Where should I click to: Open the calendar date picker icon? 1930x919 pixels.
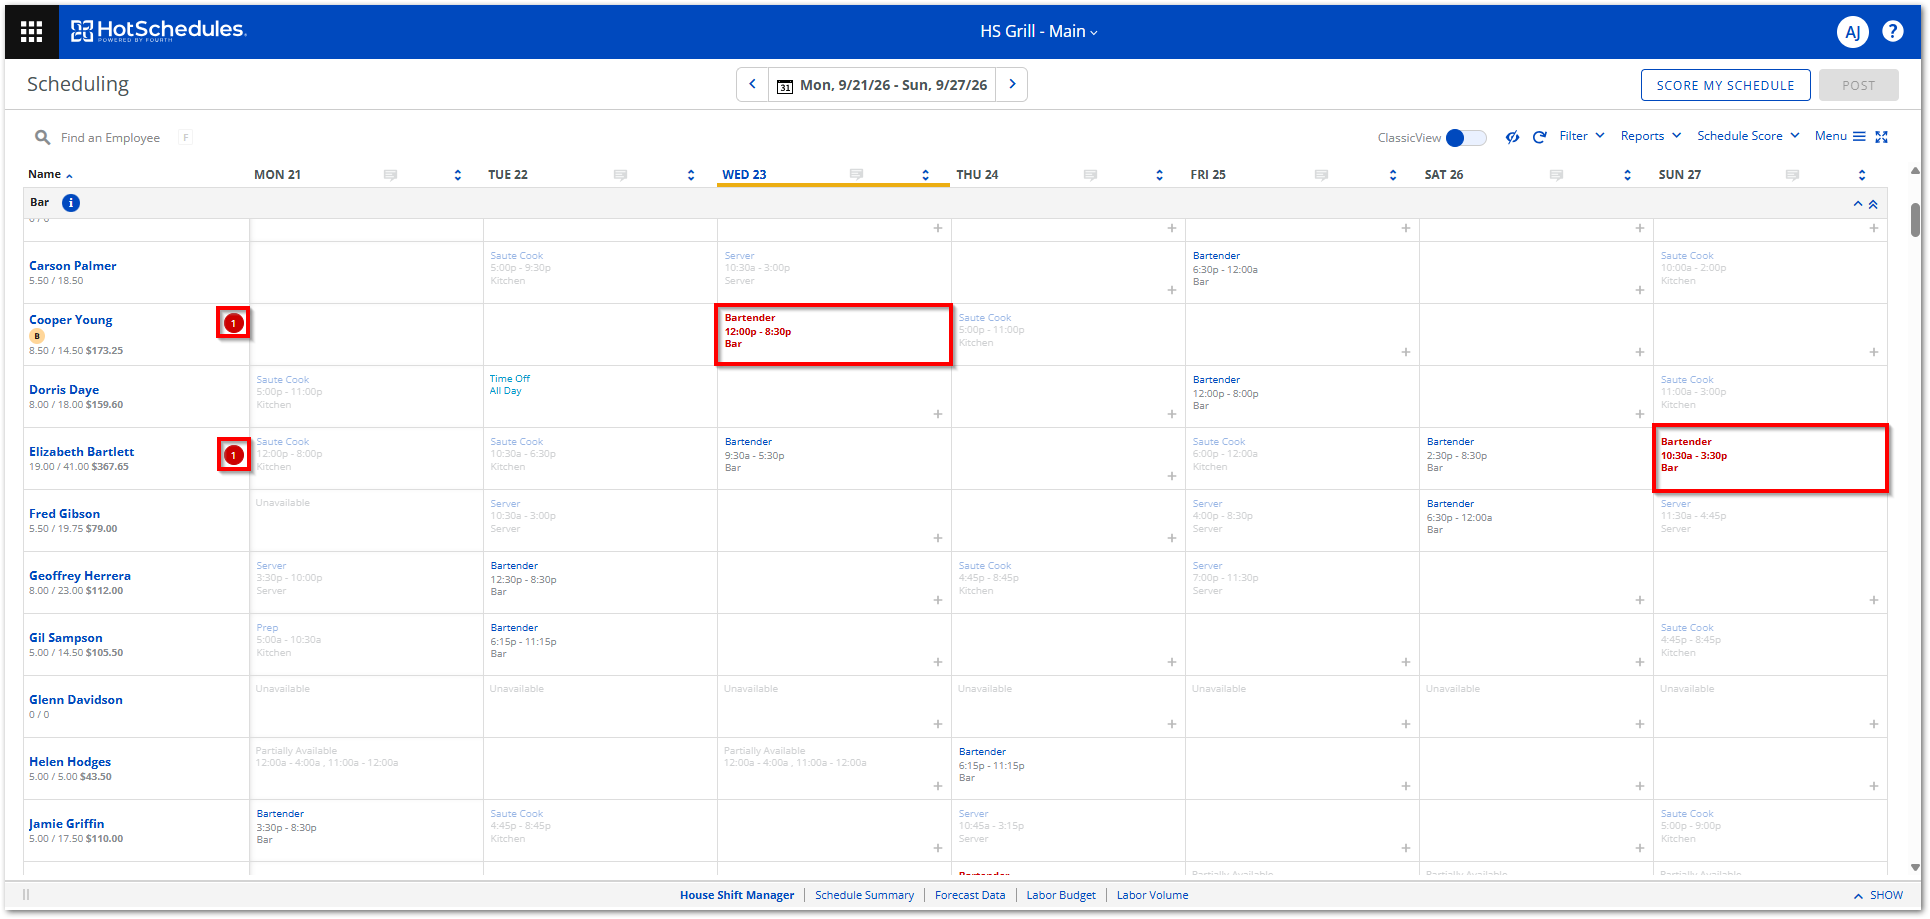pos(785,86)
